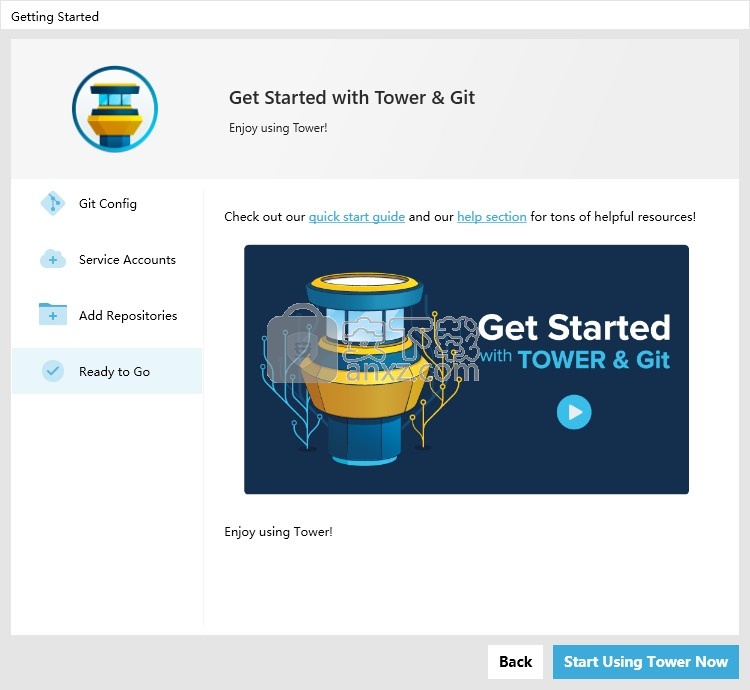
Task: Click the 'Get Started with Tower & Git' heading
Action: (x=352, y=98)
